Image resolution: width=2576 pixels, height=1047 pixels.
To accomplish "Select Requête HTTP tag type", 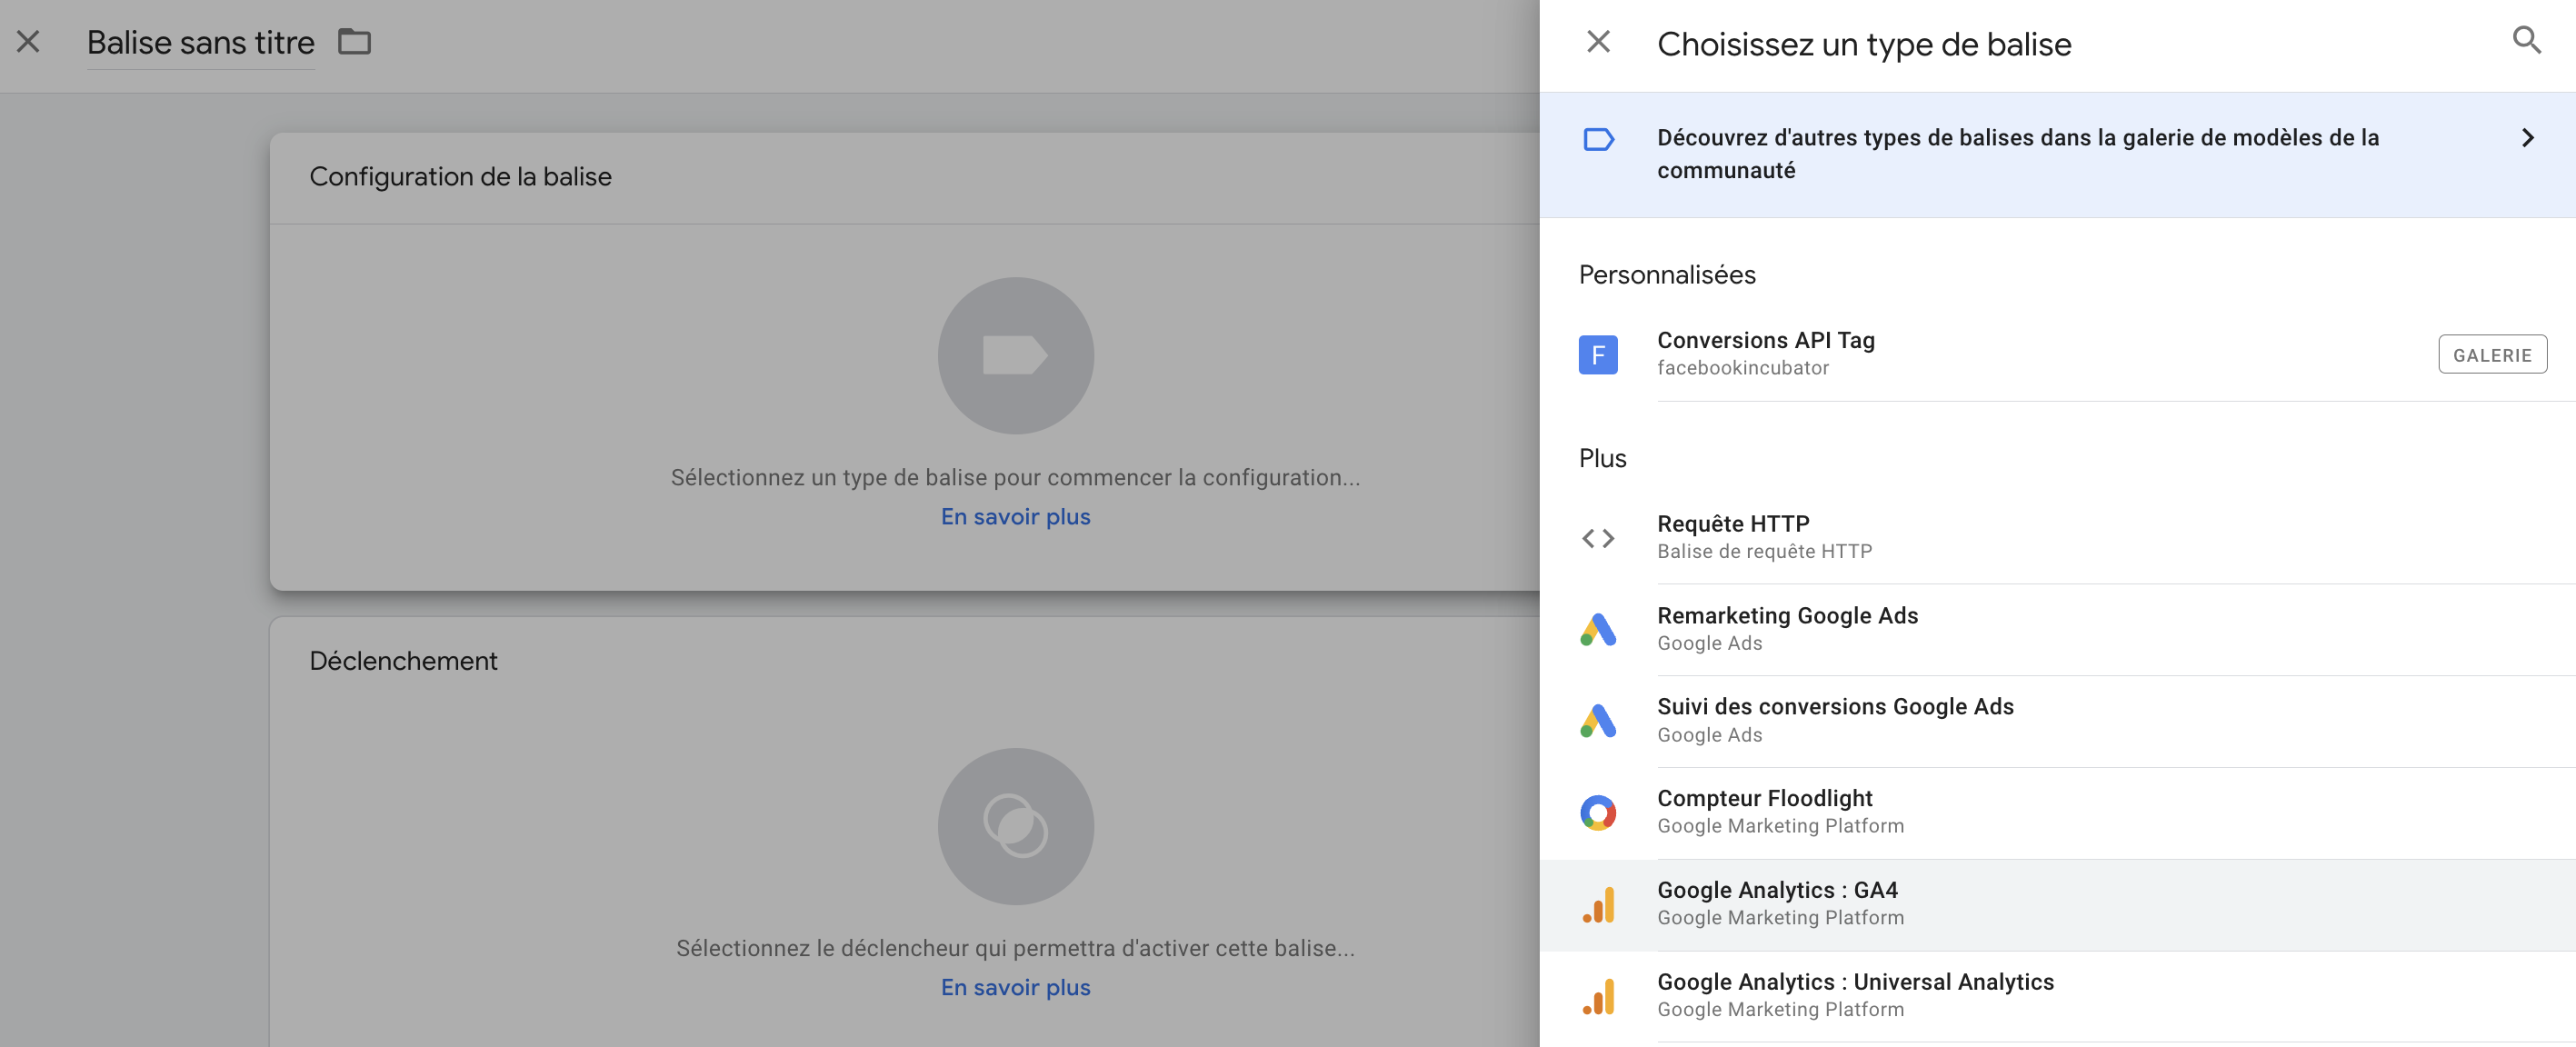I will 2057,538.
